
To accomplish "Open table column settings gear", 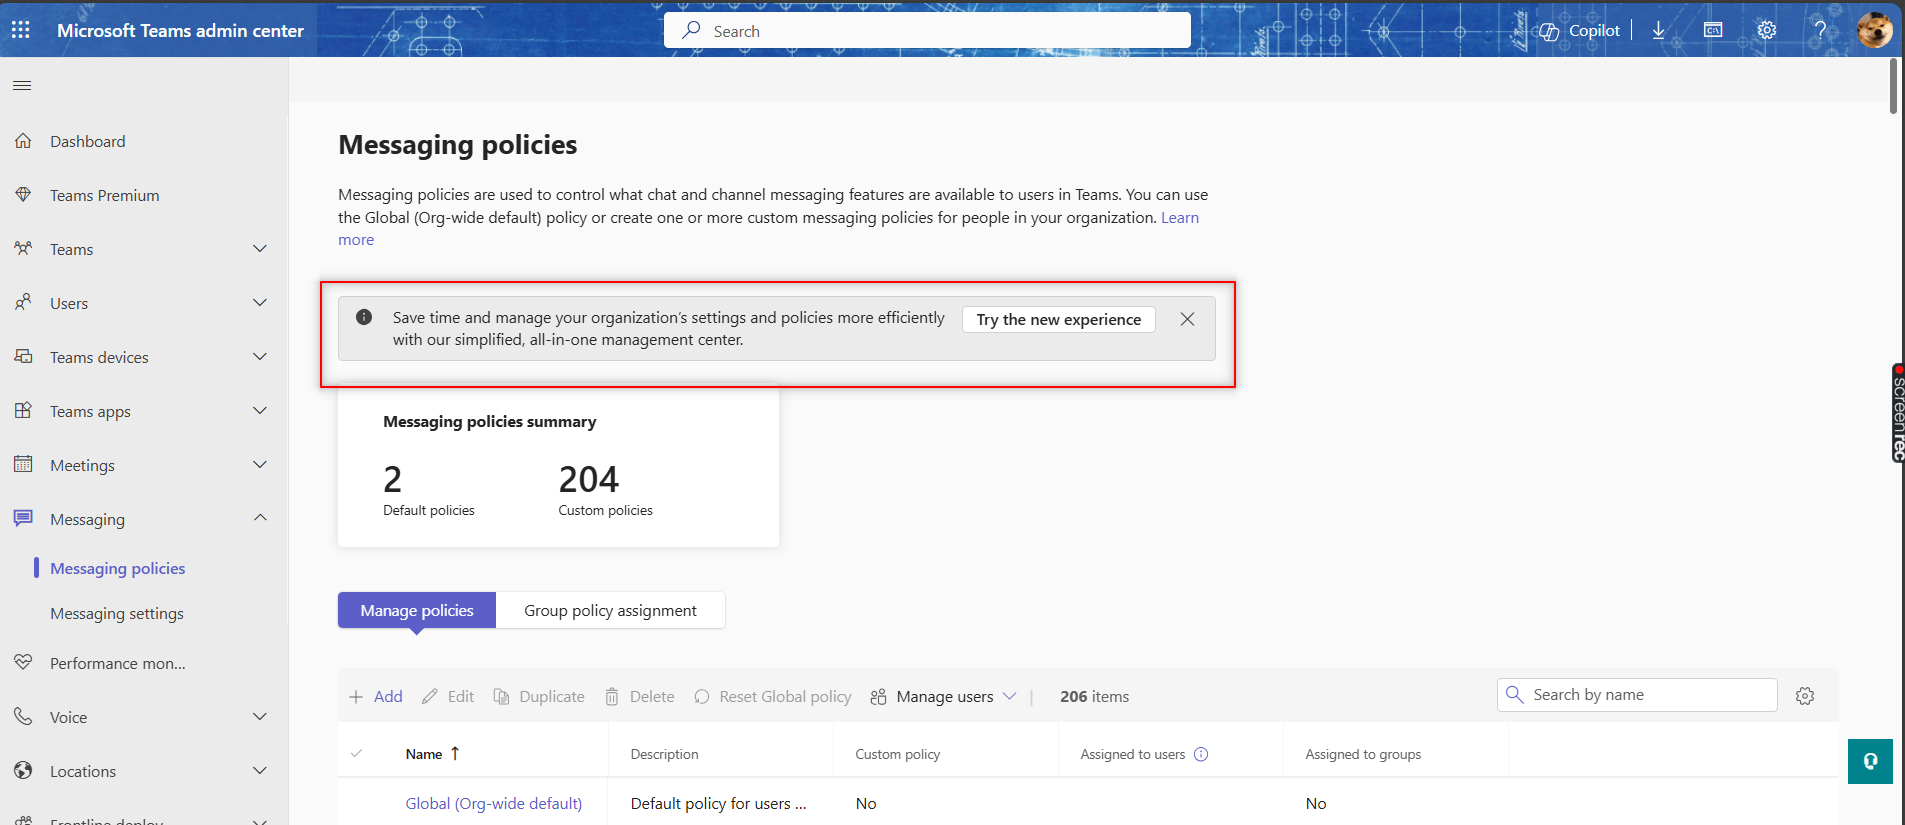I will 1804,696.
